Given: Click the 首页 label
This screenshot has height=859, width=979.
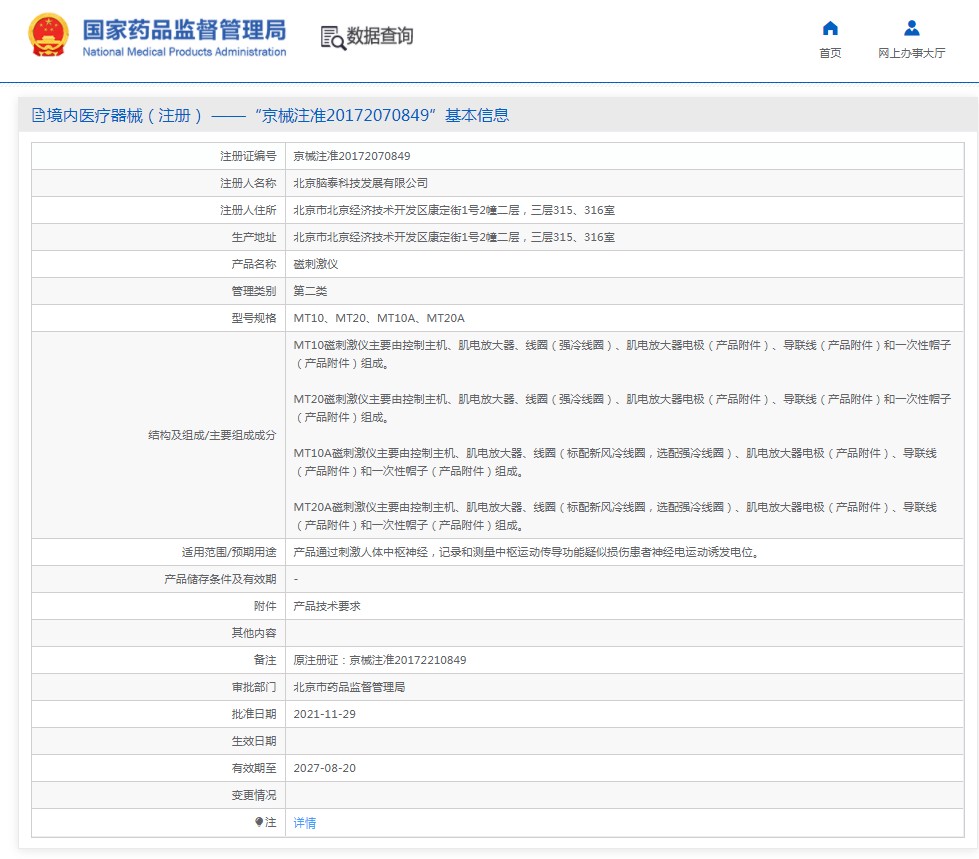Looking at the screenshot, I should 830,53.
